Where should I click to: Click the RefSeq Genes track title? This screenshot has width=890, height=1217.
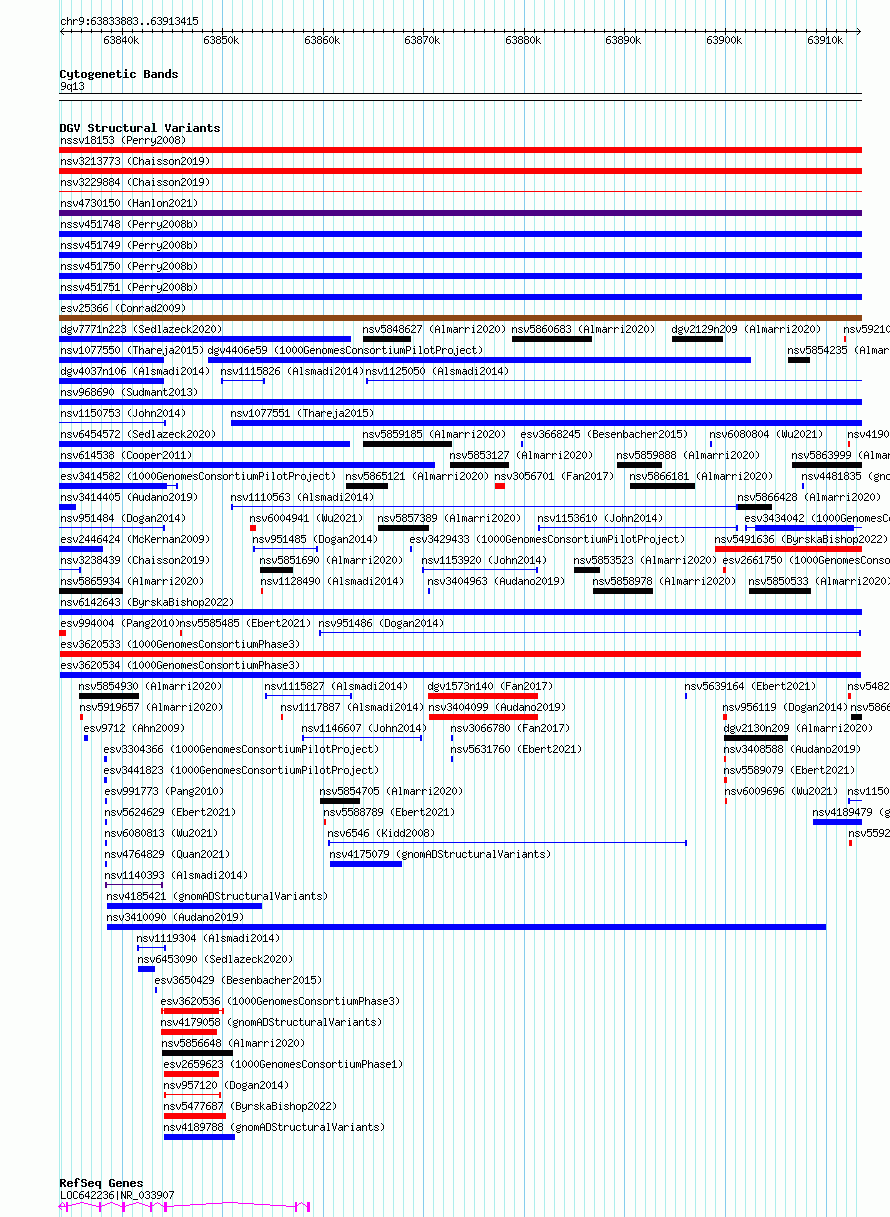(101, 1183)
